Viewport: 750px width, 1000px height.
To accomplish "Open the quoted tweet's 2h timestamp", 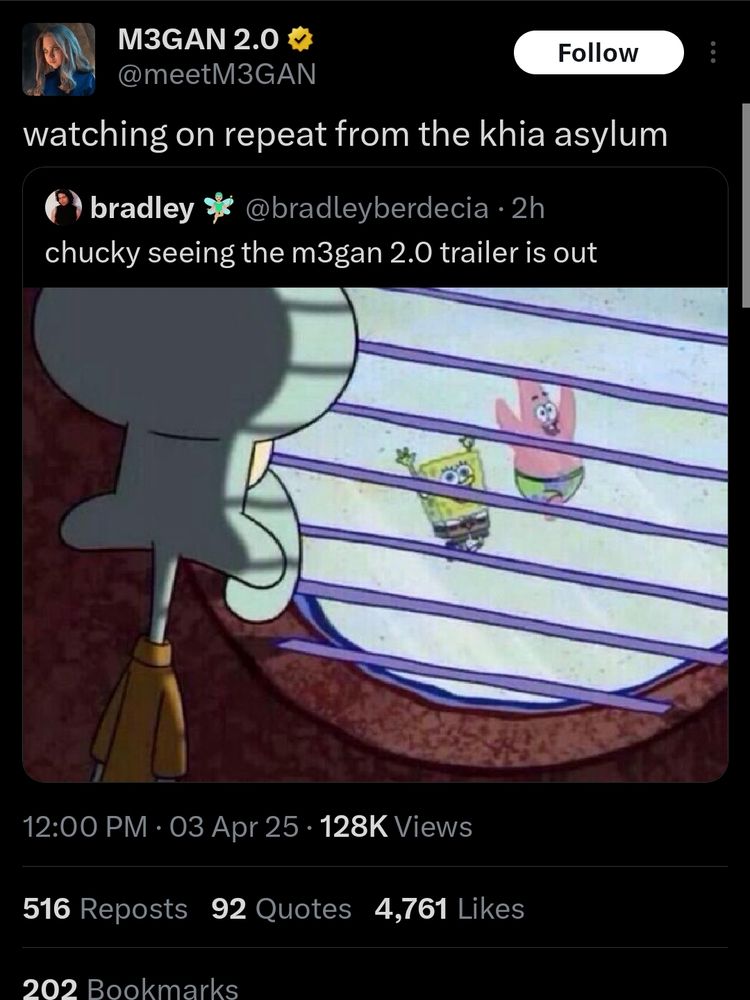I will (x=528, y=208).
